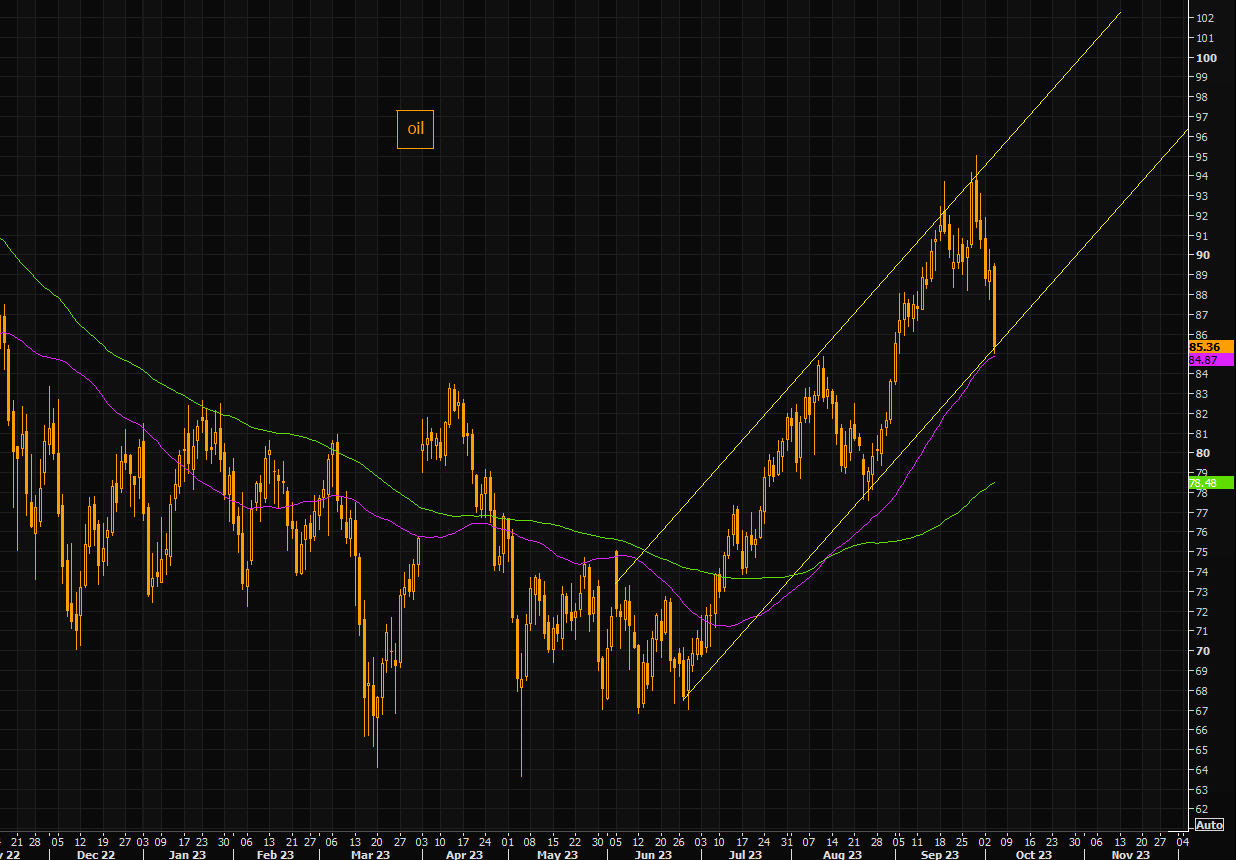Jump to Nov 23 on date axis

pos(1130,855)
